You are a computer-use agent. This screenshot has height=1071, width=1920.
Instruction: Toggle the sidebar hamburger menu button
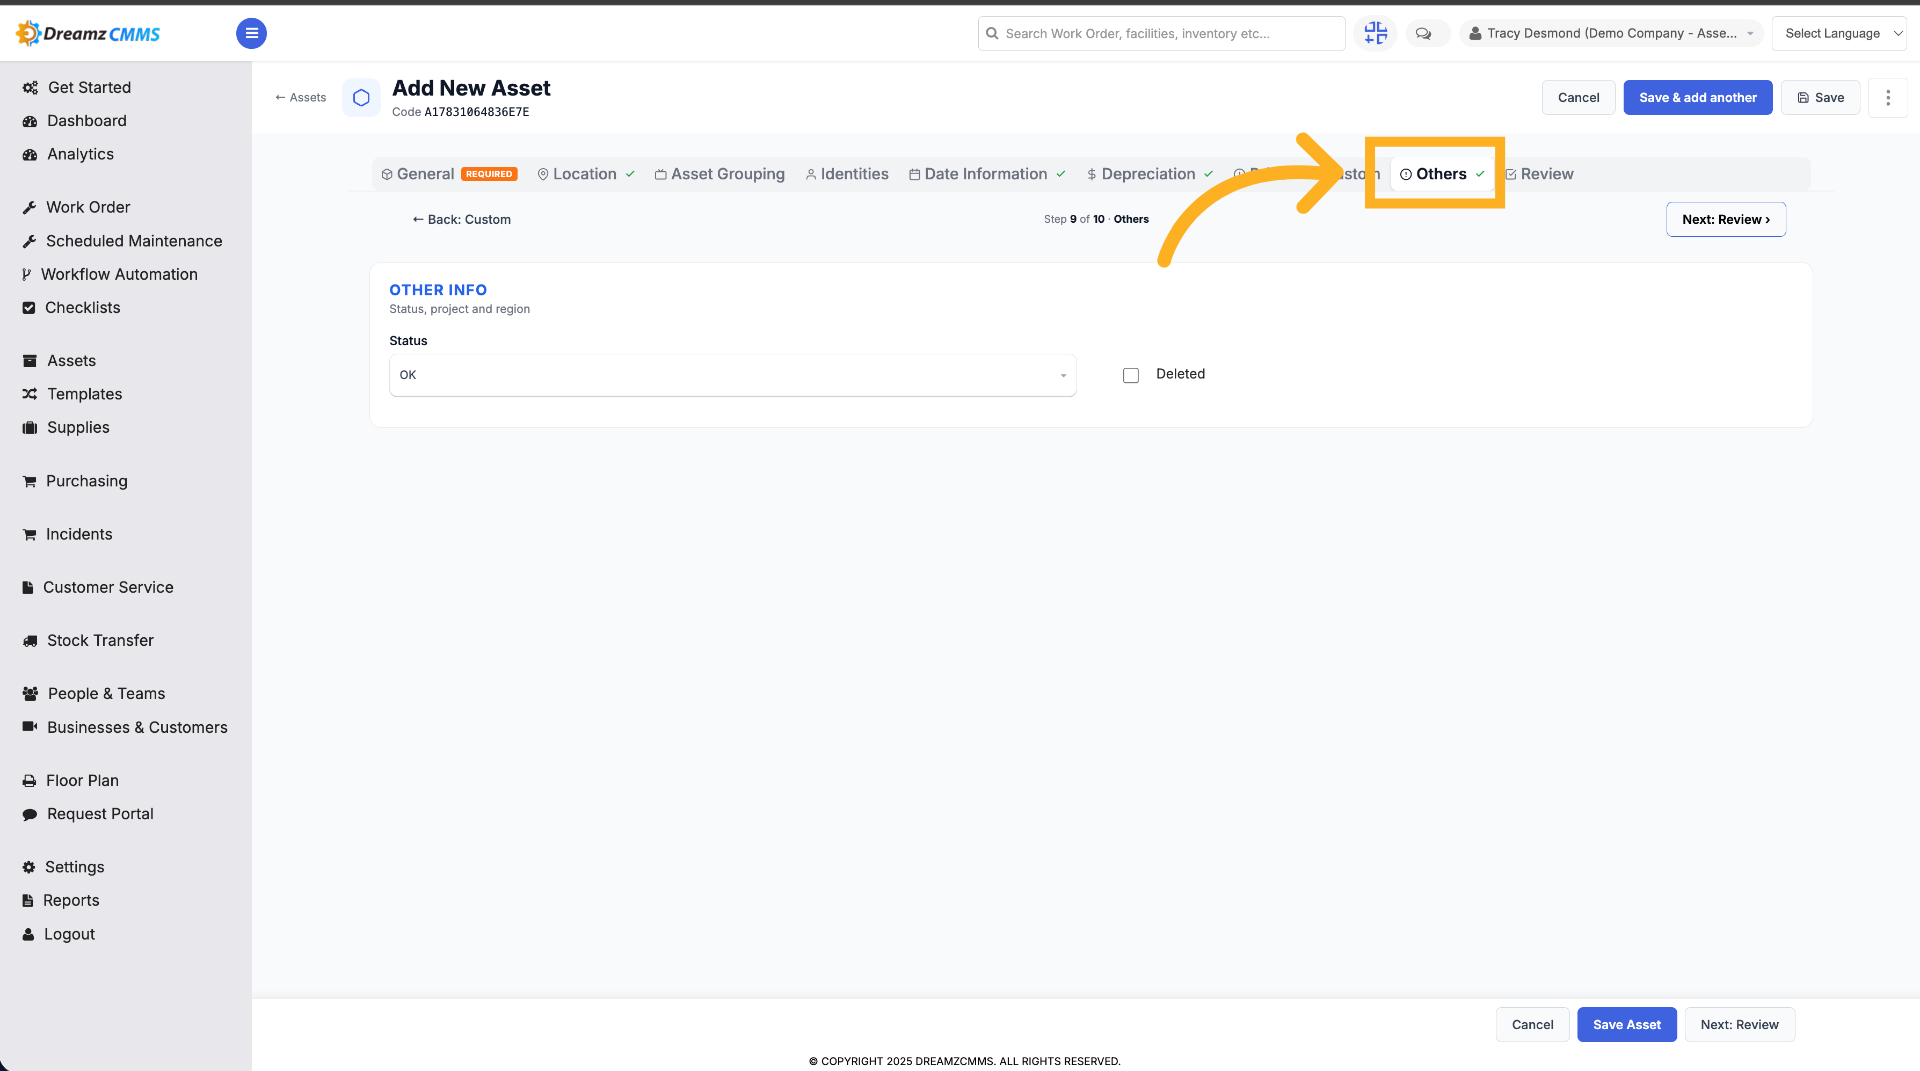point(251,33)
